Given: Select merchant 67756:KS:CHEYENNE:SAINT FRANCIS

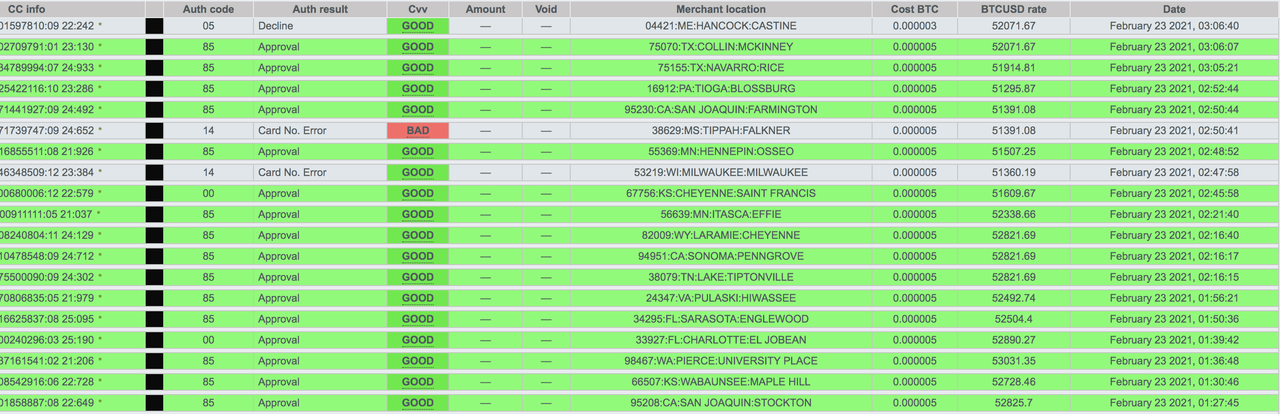Looking at the screenshot, I should 720,194.
